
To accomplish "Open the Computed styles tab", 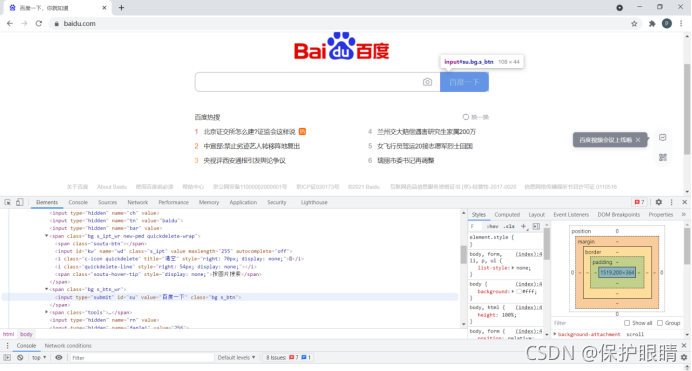I will coord(507,214).
